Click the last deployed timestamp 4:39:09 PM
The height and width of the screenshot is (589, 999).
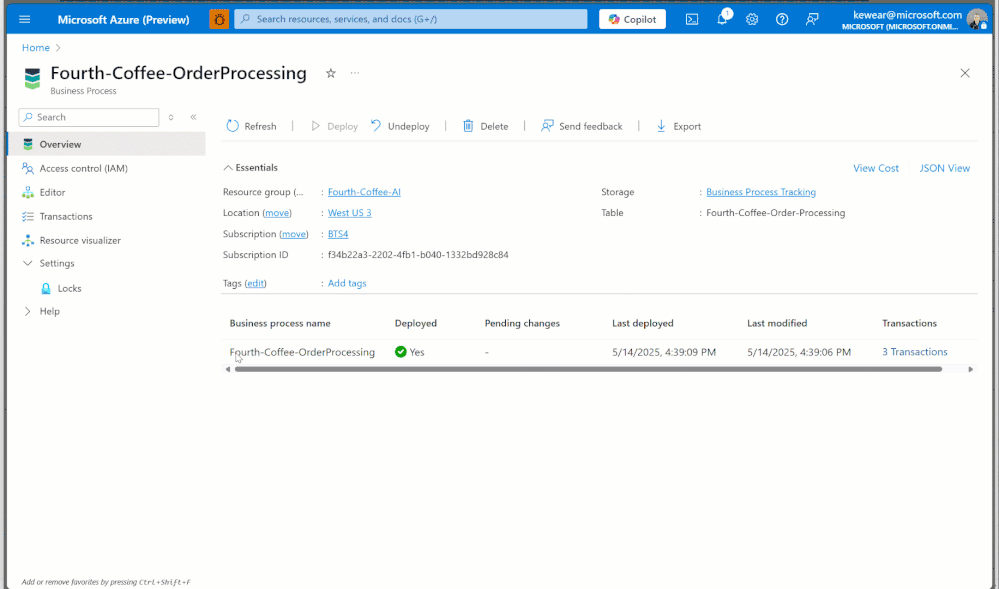point(664,352)
